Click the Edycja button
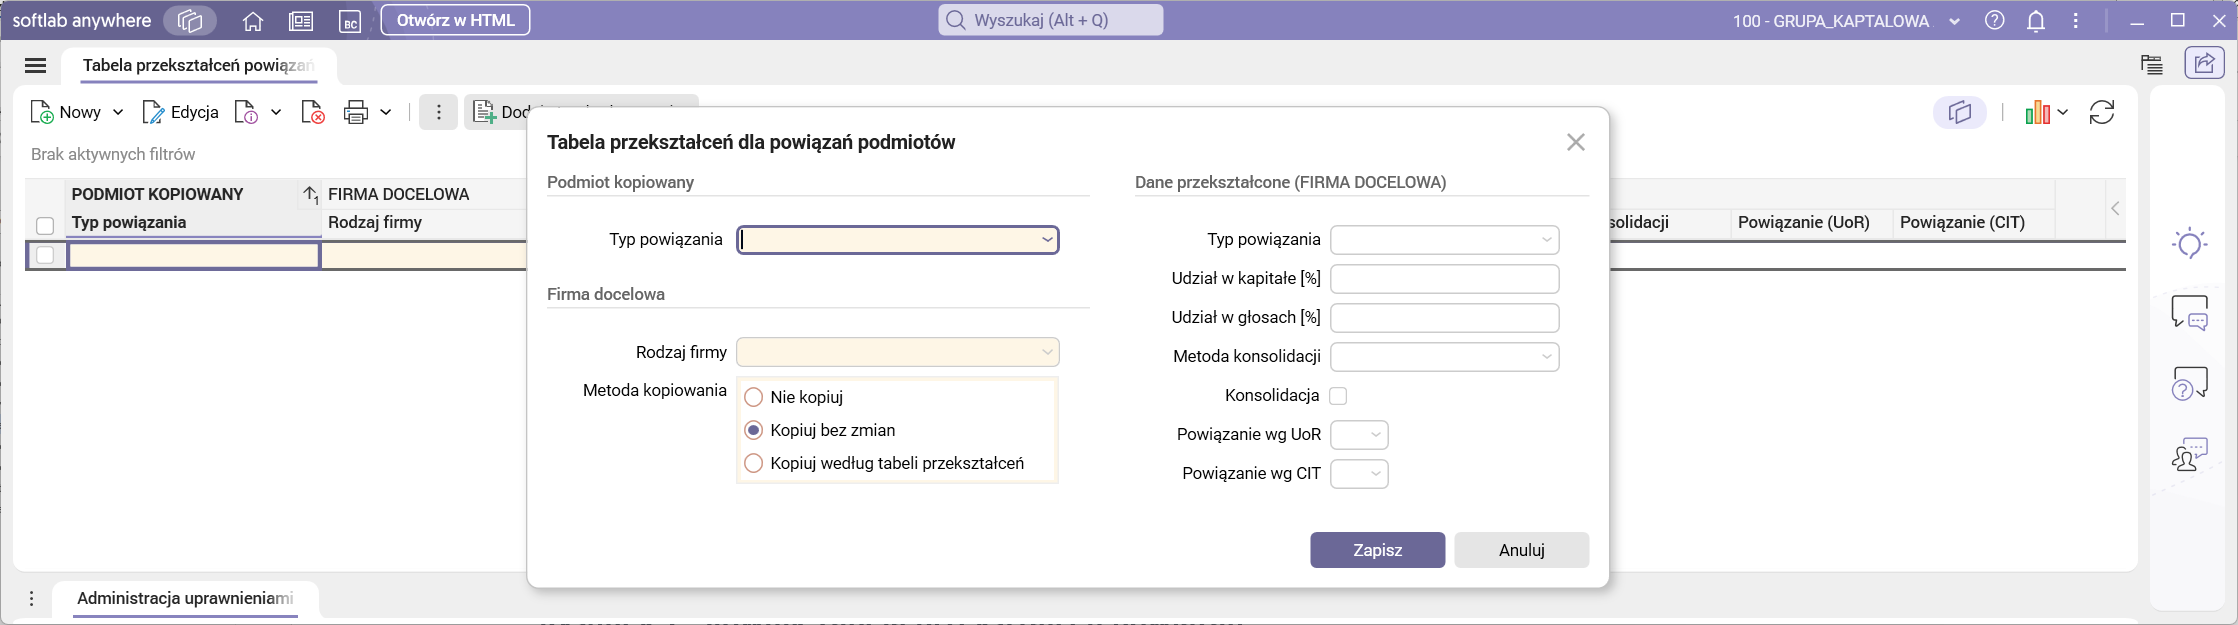 [181, 112]
